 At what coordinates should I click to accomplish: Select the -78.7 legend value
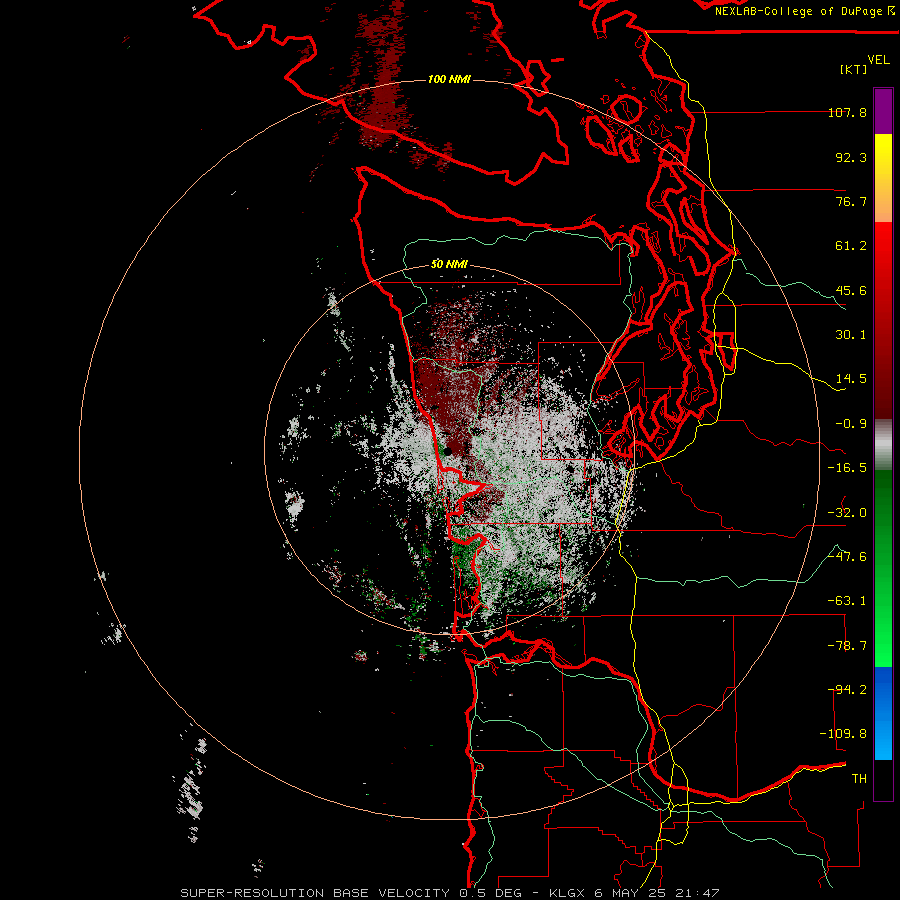[x=847, y=646]
